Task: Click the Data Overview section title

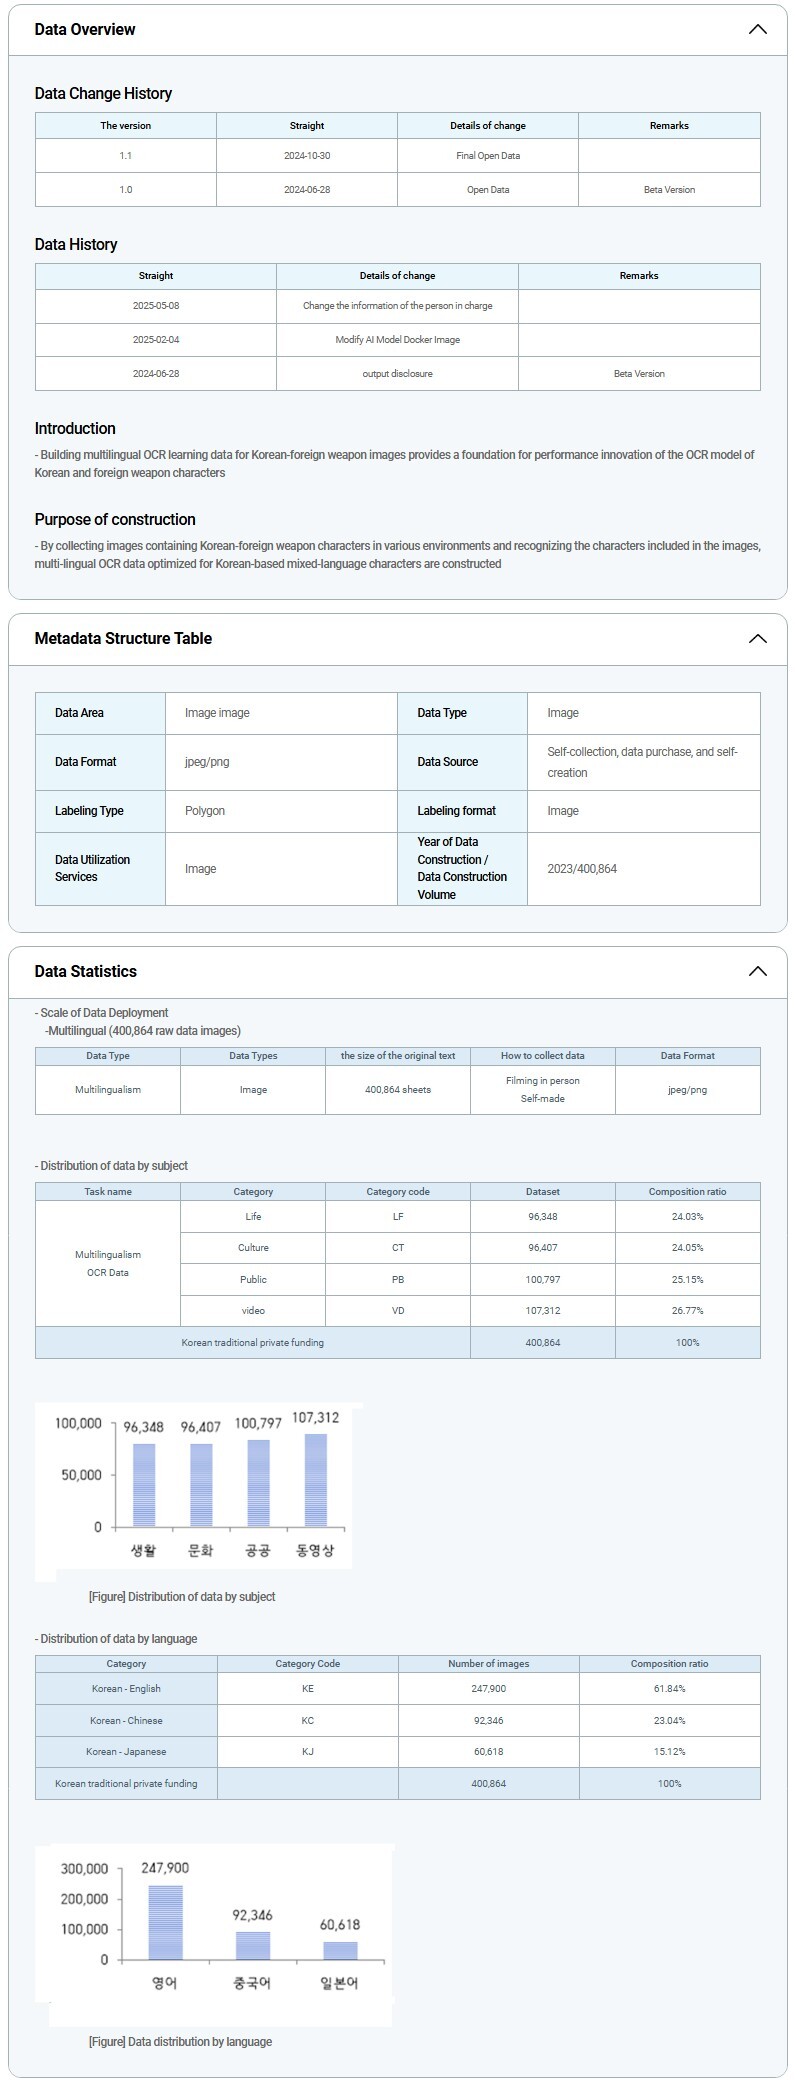Action: [85, 29]
